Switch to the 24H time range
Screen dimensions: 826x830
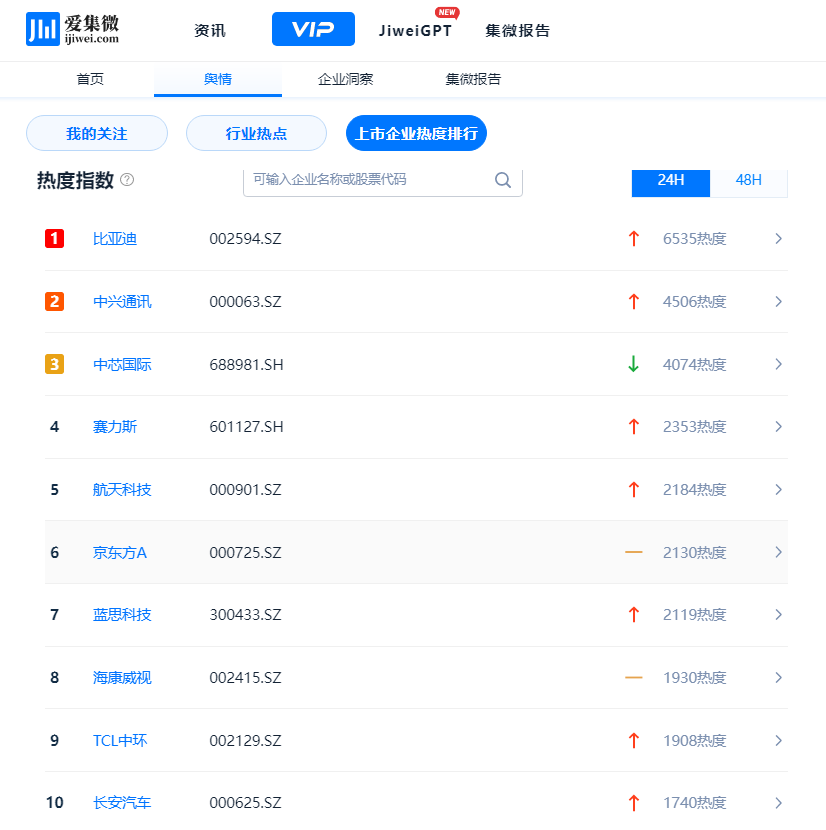pyautogui.click(x=670, y=180)
